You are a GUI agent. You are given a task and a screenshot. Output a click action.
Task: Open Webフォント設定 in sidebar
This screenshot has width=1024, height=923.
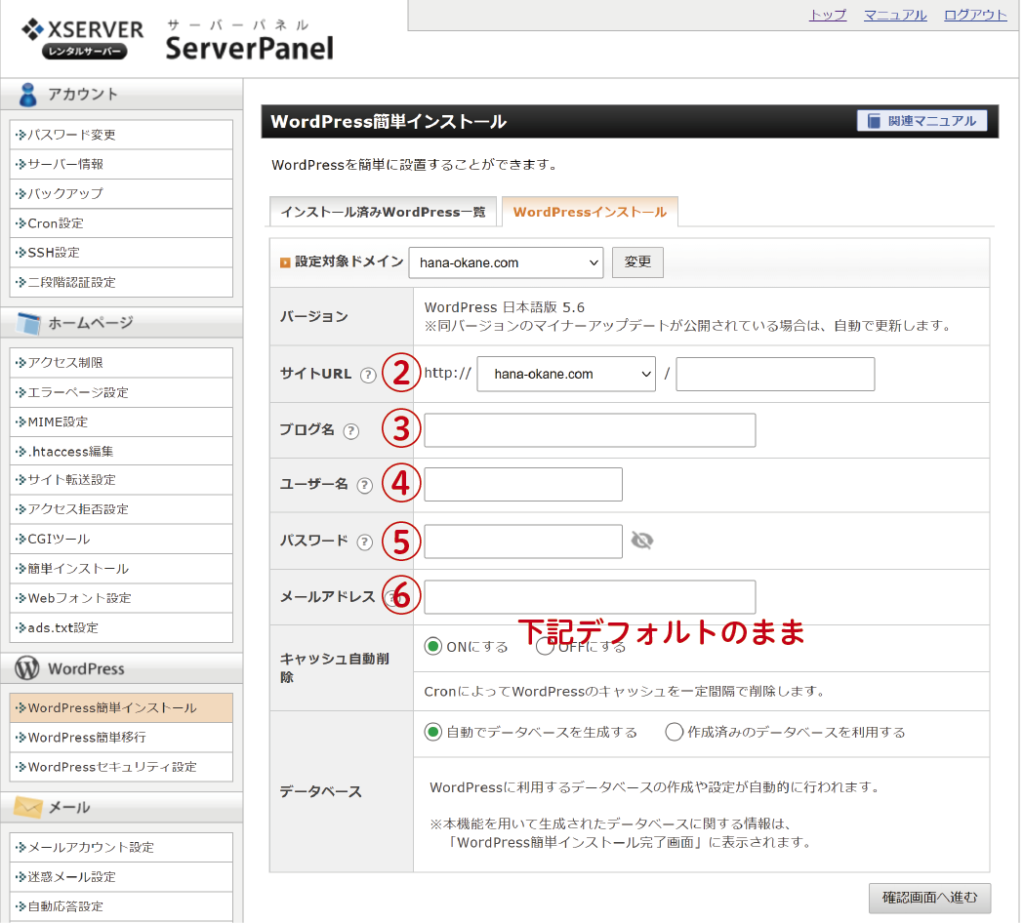tap(121, 598)
